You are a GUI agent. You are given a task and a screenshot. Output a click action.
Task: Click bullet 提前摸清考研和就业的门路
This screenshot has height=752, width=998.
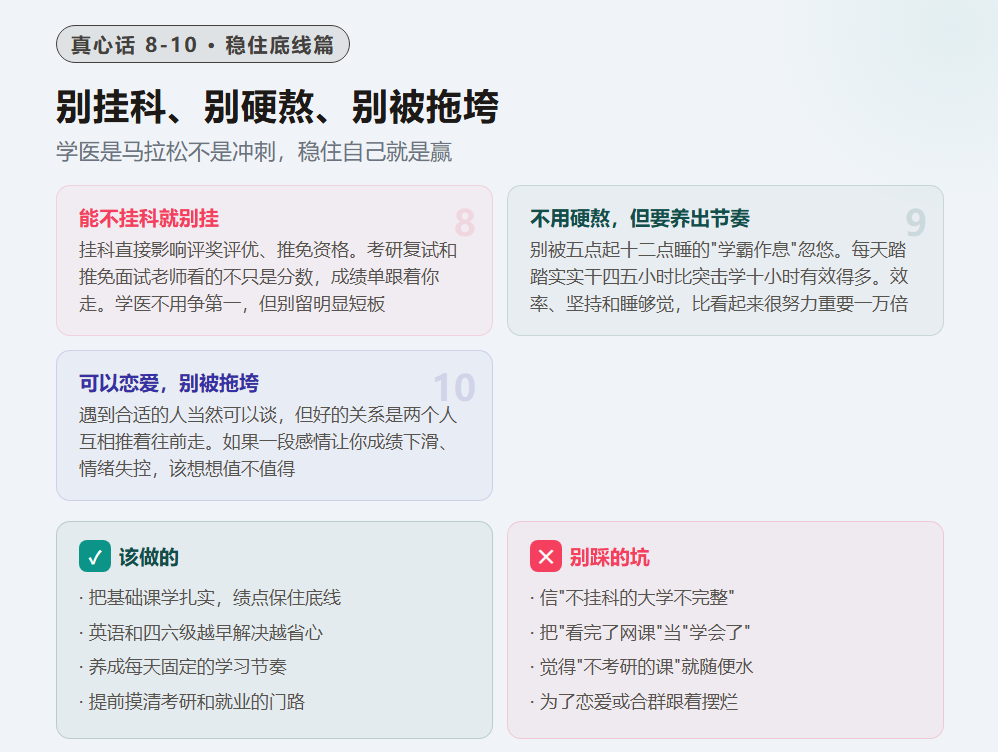click(192, 702)
